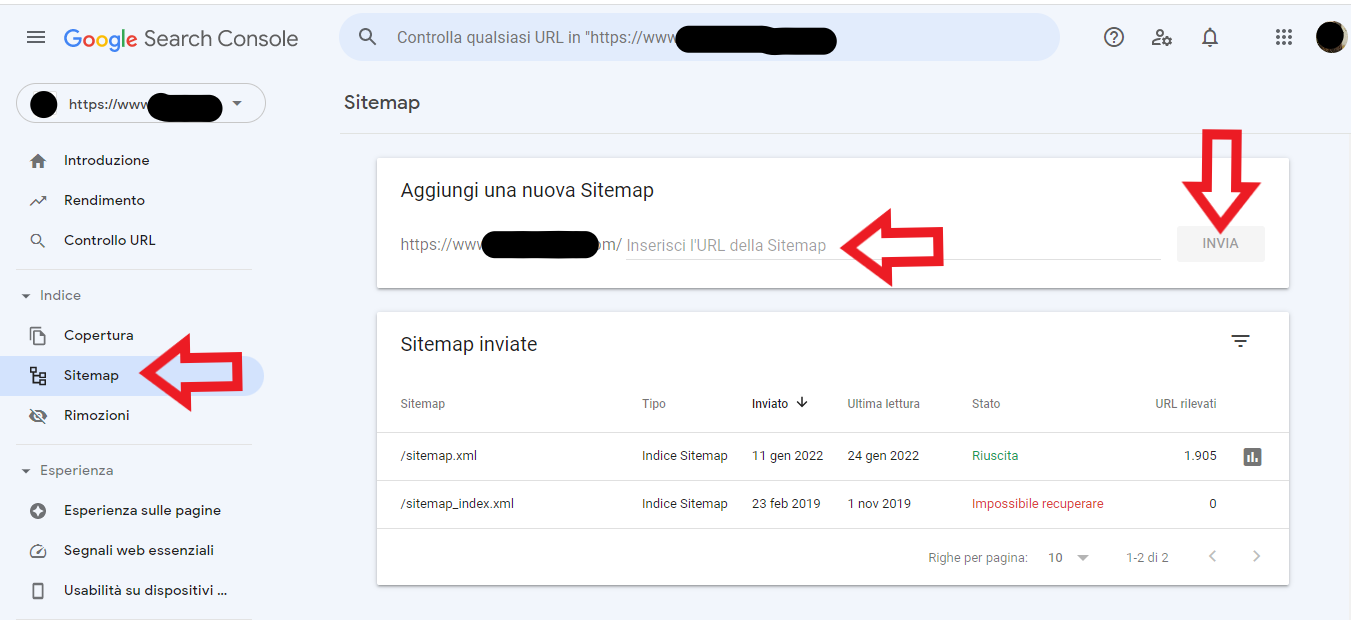This screenshot has height=620, width=1351.
Task: Open Segnali web essenziali page
Action: [x=138, y=550]
